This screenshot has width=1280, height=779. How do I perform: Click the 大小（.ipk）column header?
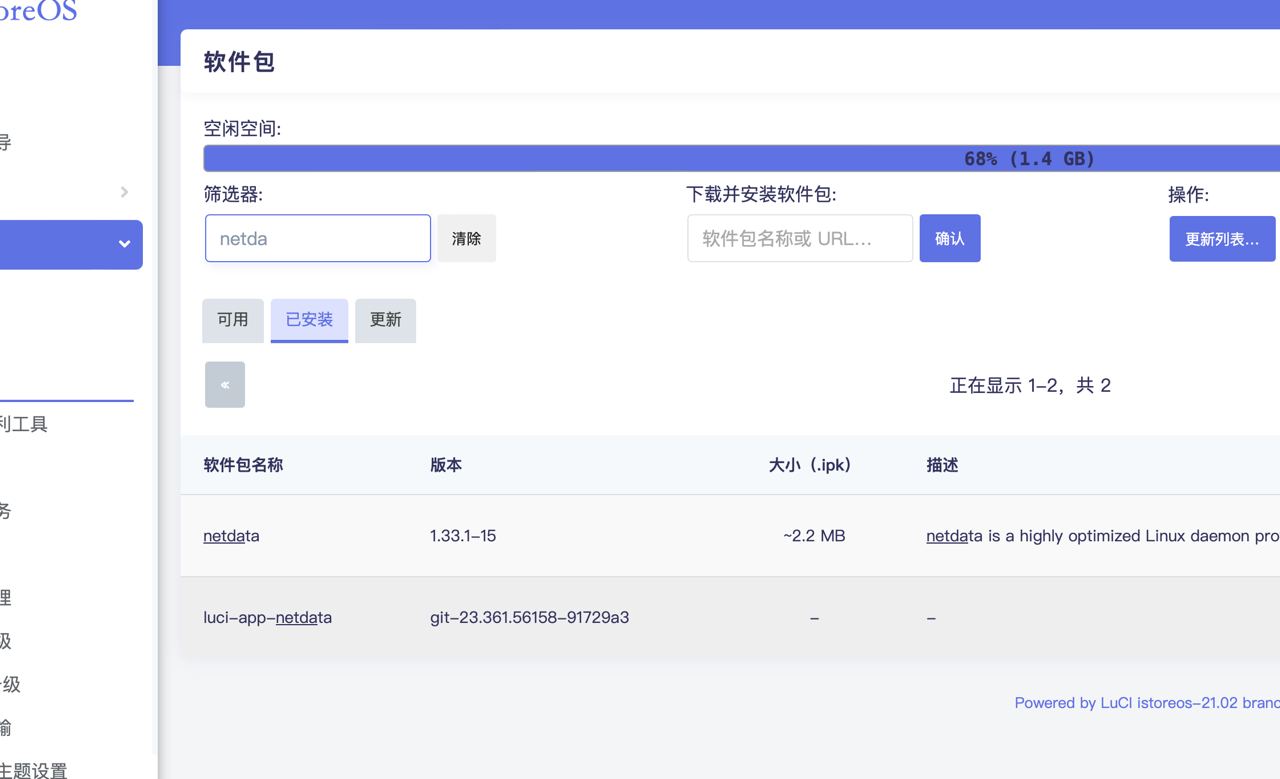click(x=810, y=465)
